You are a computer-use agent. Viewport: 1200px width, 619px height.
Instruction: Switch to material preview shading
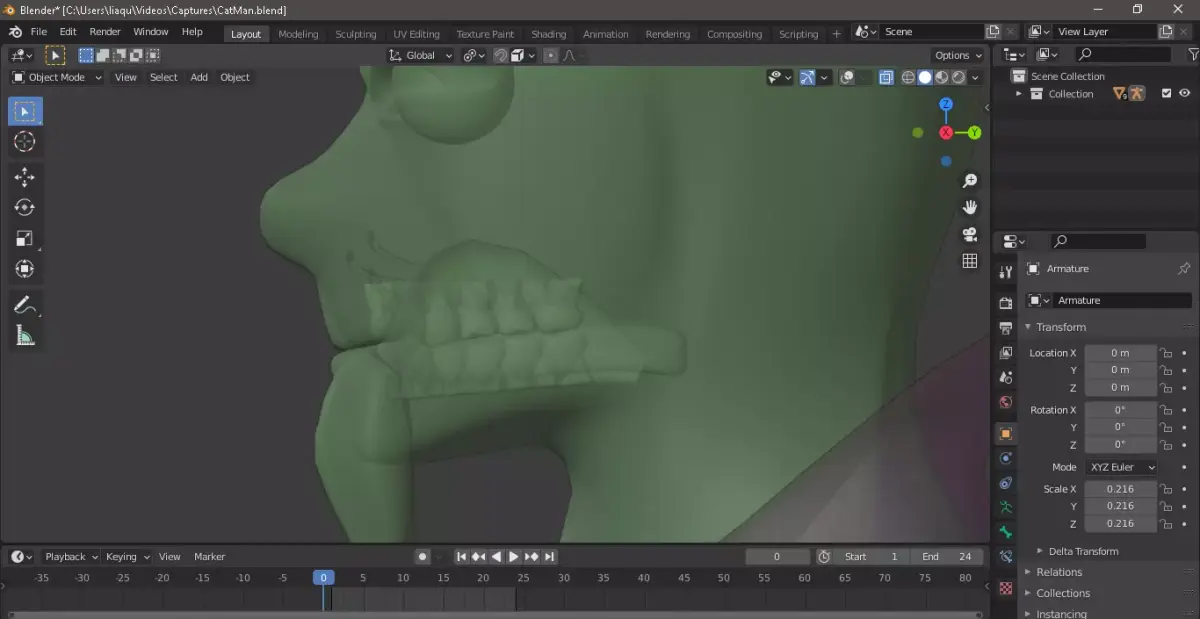(942, 77)
